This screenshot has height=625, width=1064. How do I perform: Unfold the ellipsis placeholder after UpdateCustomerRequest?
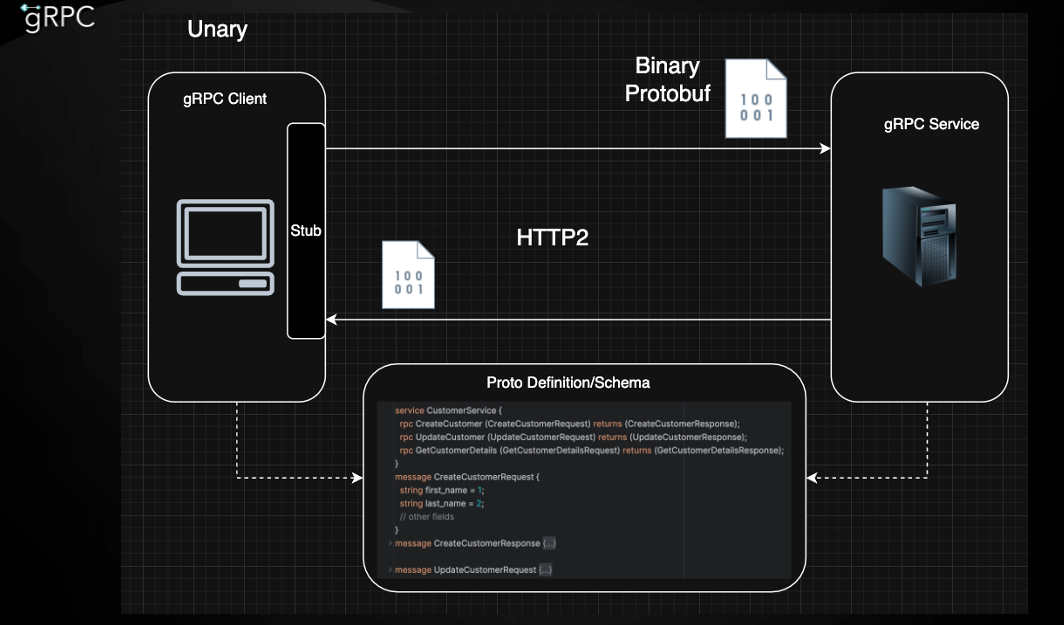(x=545, y=569)
